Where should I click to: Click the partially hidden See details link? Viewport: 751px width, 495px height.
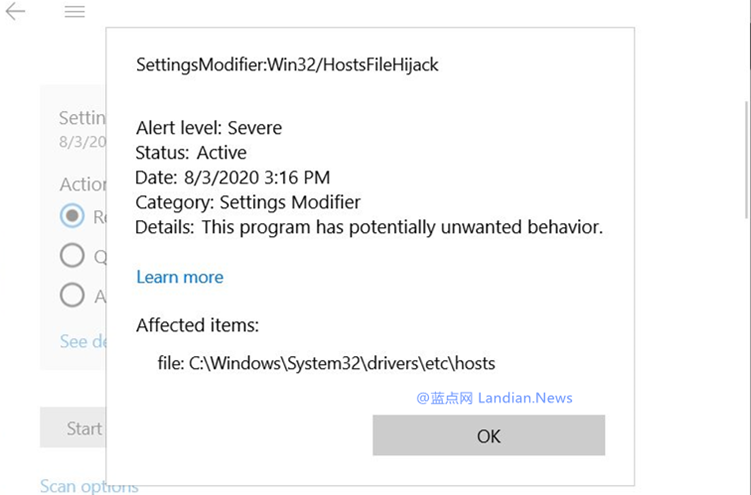click(83, 341)
